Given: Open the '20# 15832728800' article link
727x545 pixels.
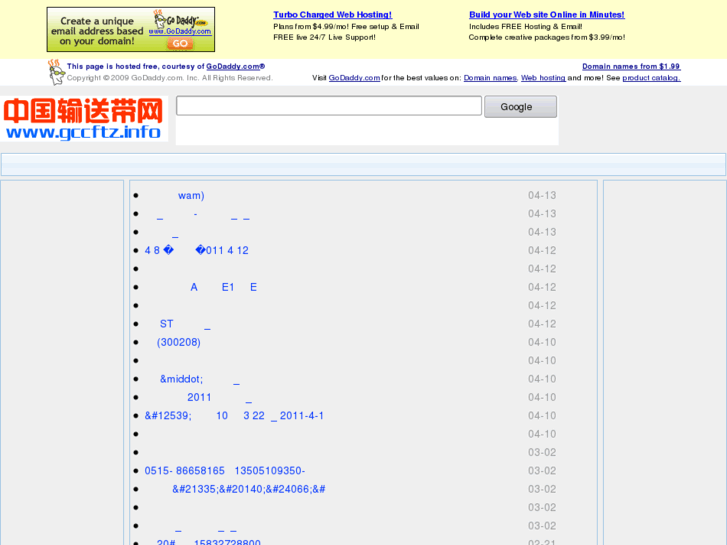Looking at the screenshot, I should point(209,543).
